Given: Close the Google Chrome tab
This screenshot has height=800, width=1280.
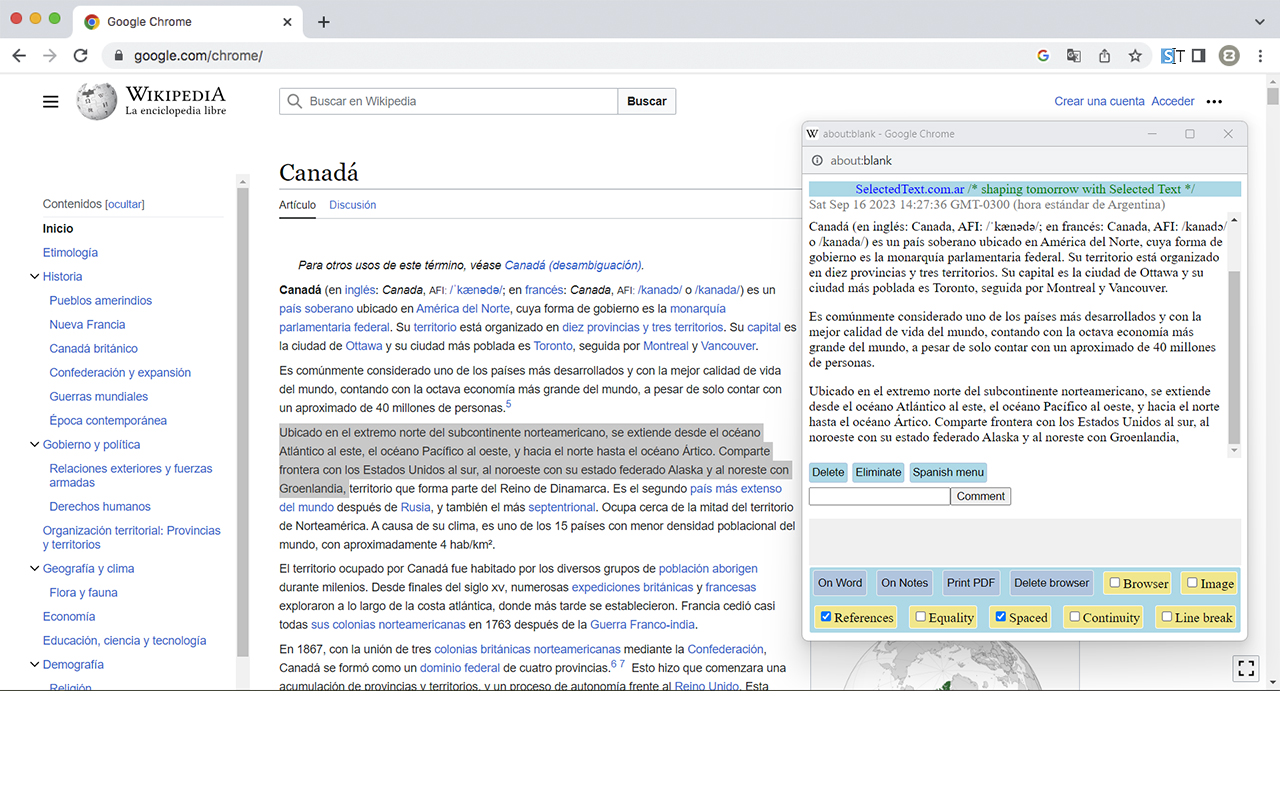Looking at the screenshot, I should click(x=287, y=22).
